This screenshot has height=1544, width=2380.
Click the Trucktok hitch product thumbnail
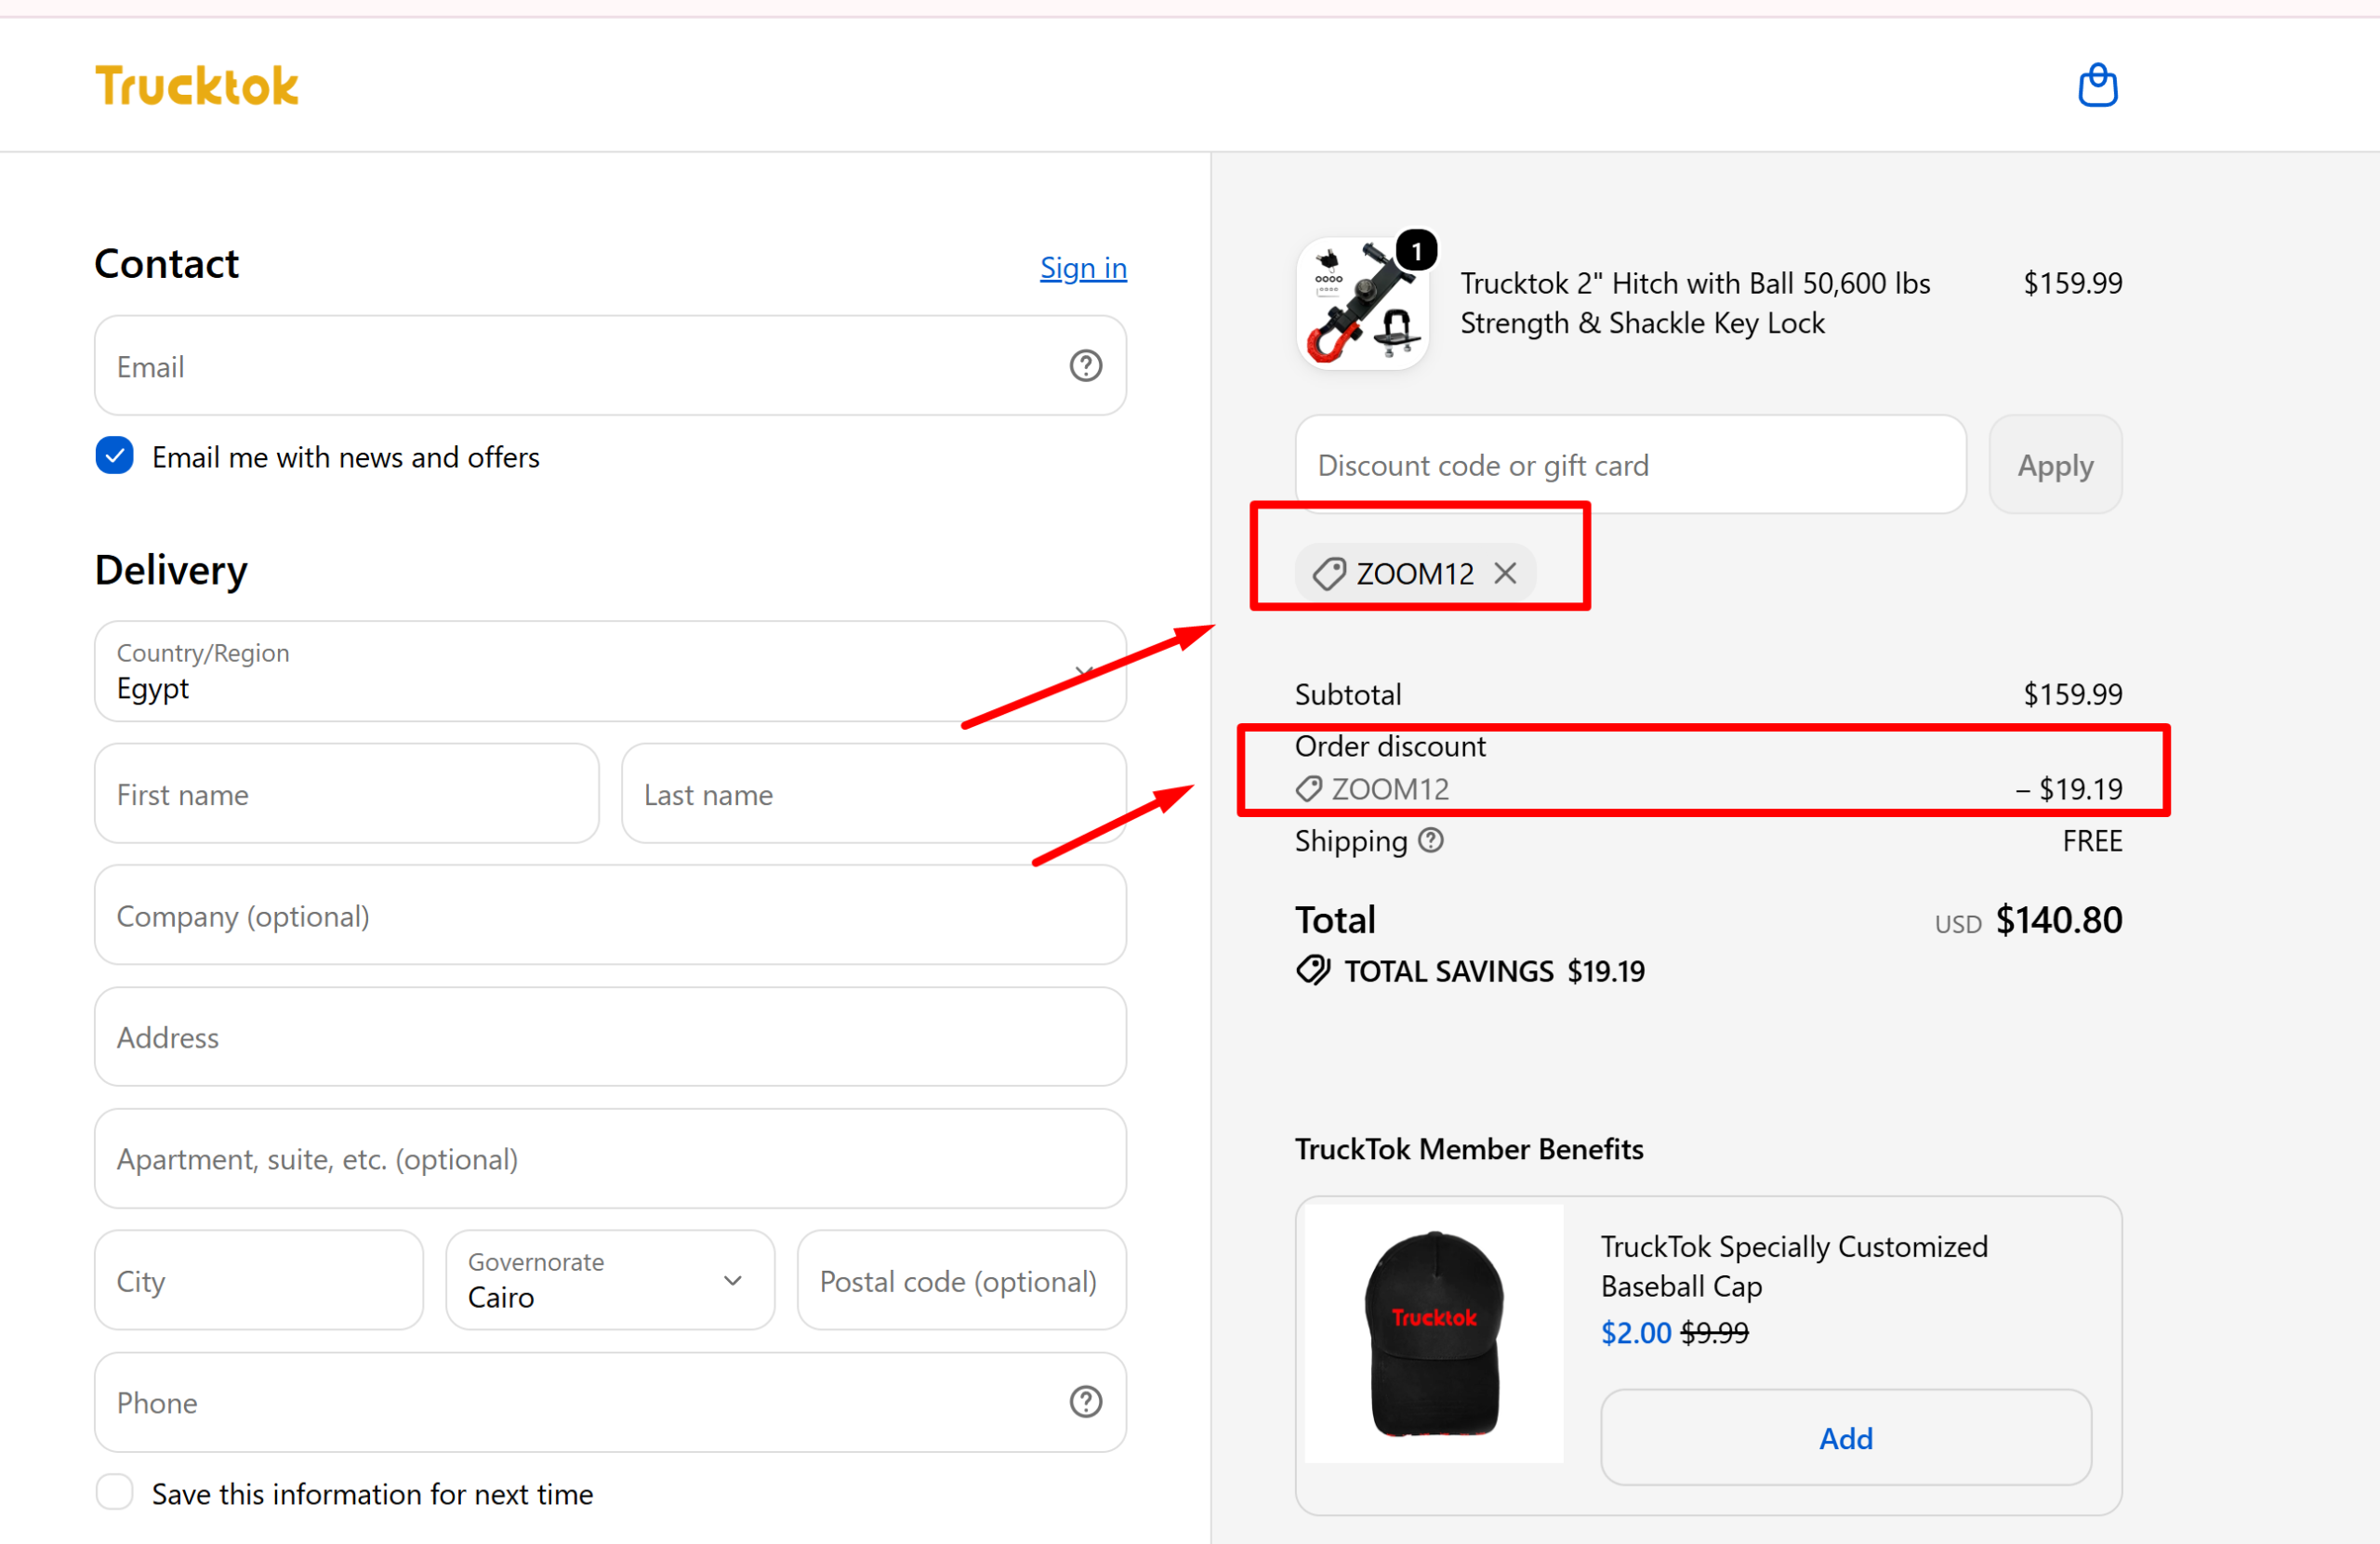point(1362,303)
